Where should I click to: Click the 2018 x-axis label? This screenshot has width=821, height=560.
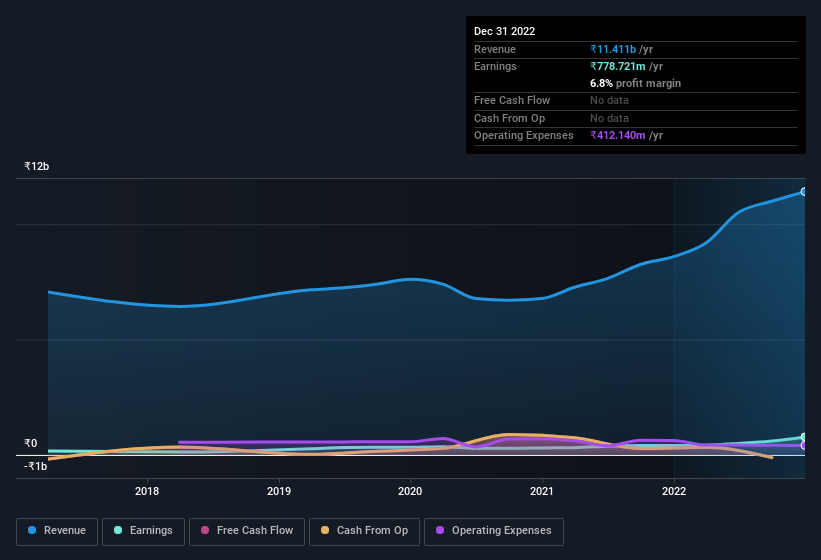pos(147,491)
